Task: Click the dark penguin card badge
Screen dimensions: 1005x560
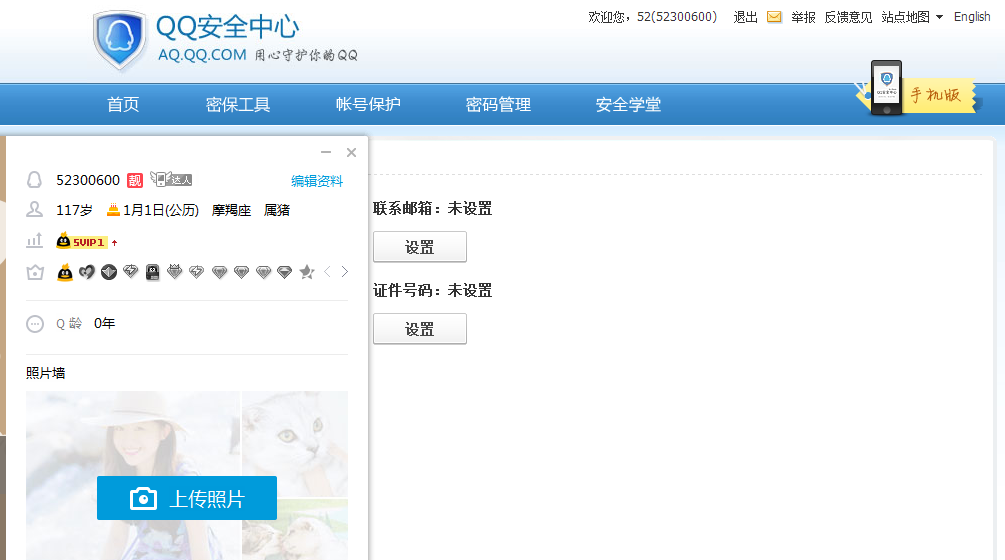Action: tap(153, 272)
